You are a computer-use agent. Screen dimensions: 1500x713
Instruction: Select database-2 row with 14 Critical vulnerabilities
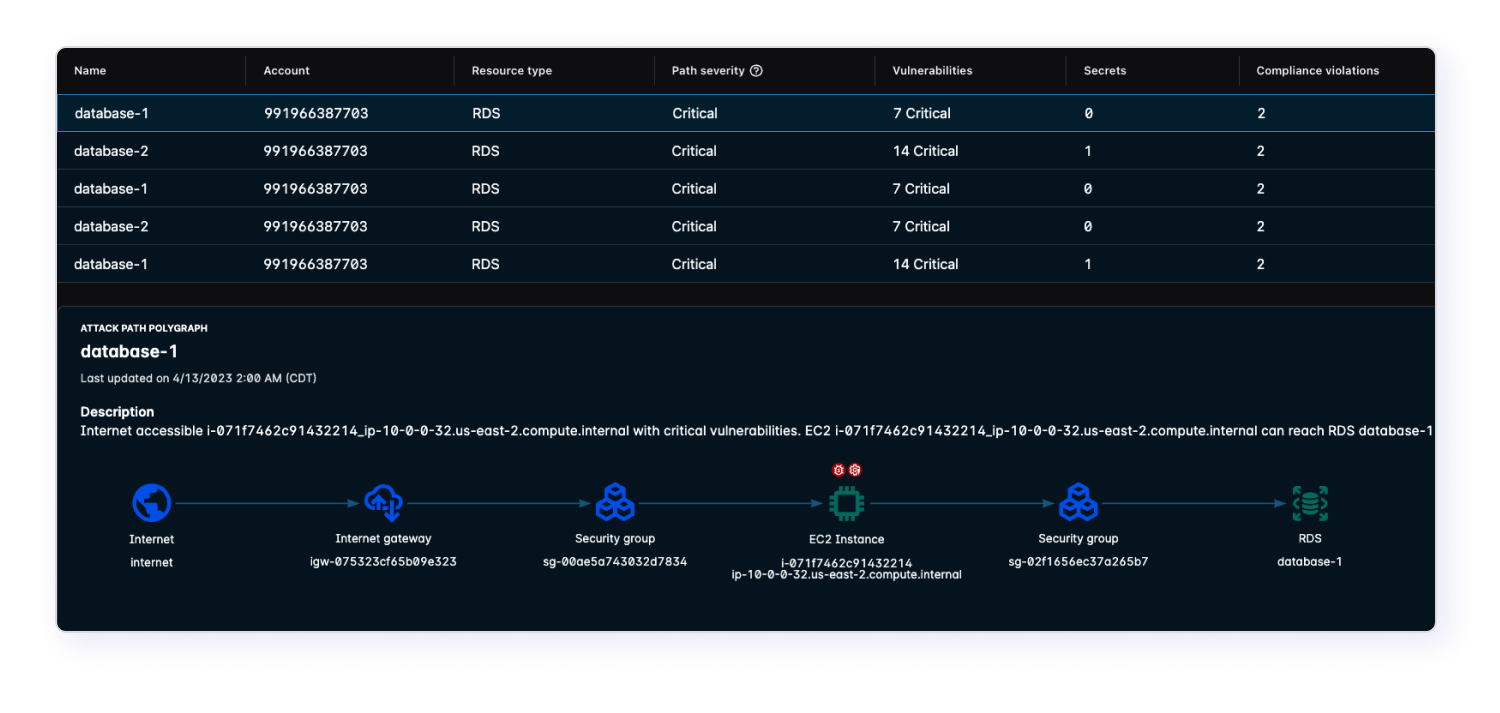(x=112, y=151)
